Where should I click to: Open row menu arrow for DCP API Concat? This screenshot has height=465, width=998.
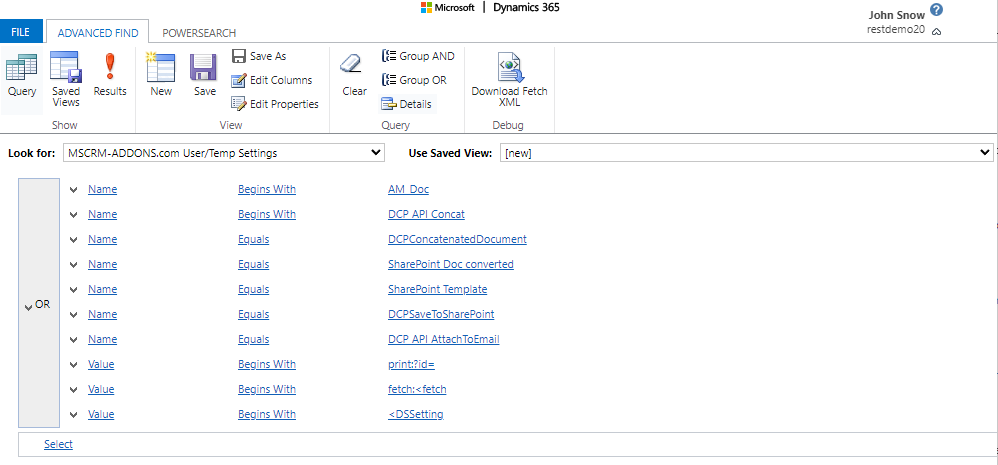tap(74, 214)
